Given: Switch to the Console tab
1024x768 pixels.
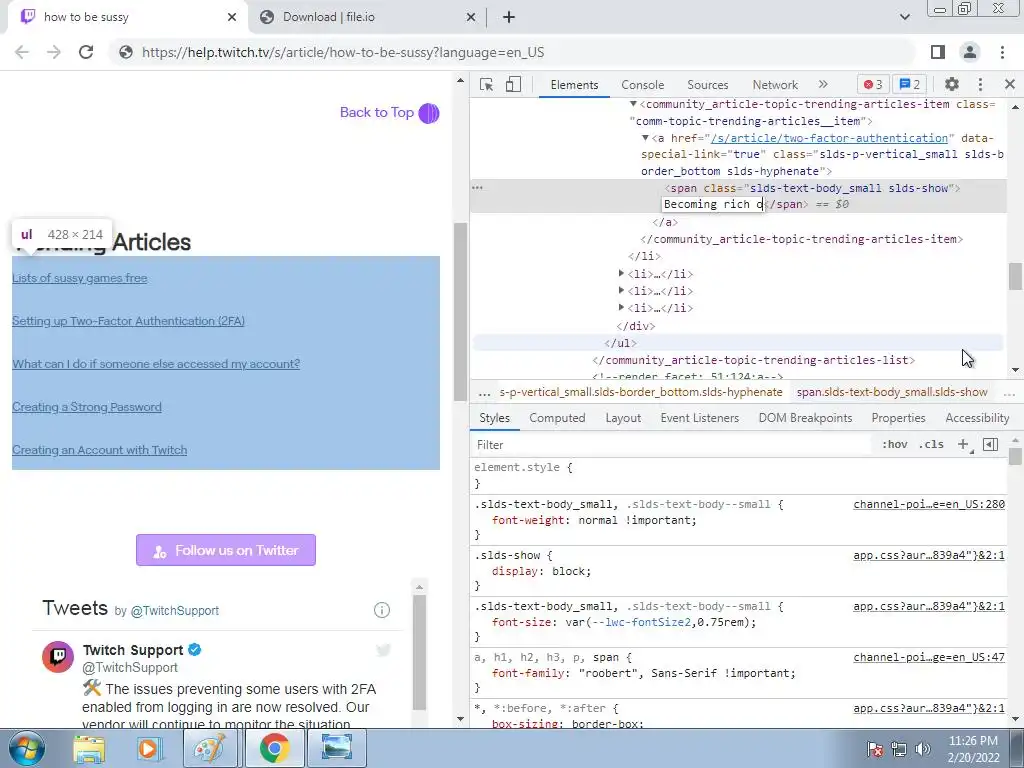Looking at the screenshot, I should coord(643,85).
